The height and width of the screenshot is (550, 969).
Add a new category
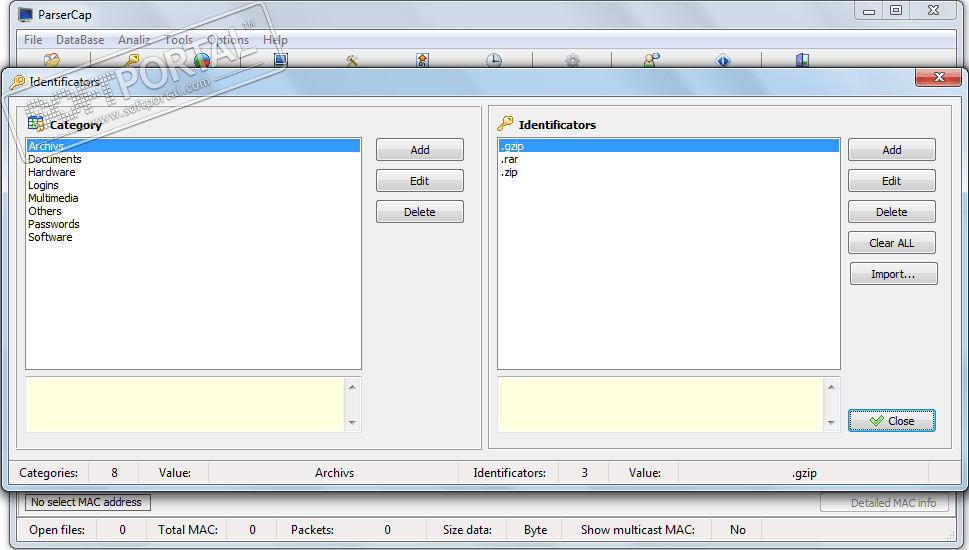(x=420, y=150)
